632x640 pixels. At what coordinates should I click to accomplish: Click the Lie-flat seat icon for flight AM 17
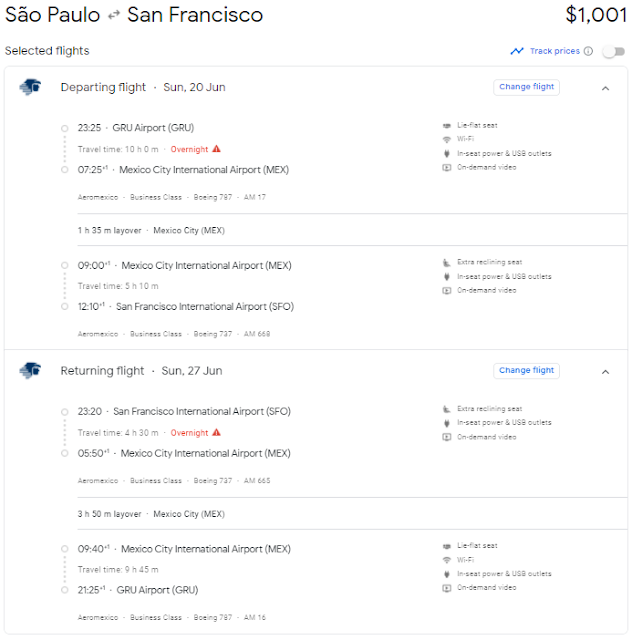coord(446,126)
